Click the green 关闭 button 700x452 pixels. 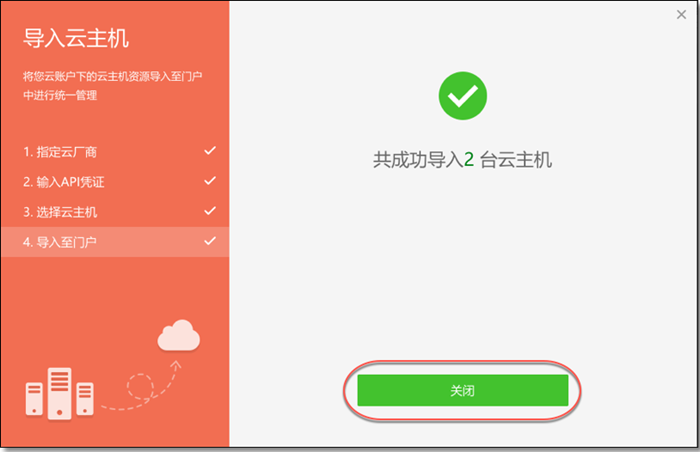[462, 390]
